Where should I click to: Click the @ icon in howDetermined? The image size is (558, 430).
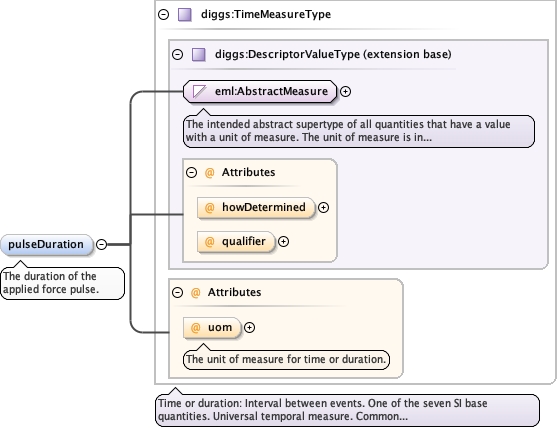(210, 208)
